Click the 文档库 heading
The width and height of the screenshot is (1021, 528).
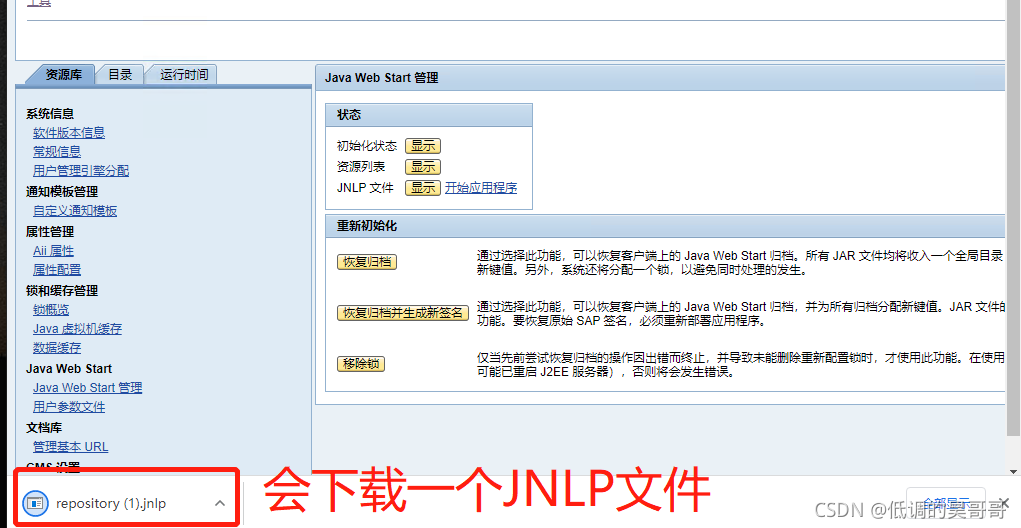(x=44, y=428)
